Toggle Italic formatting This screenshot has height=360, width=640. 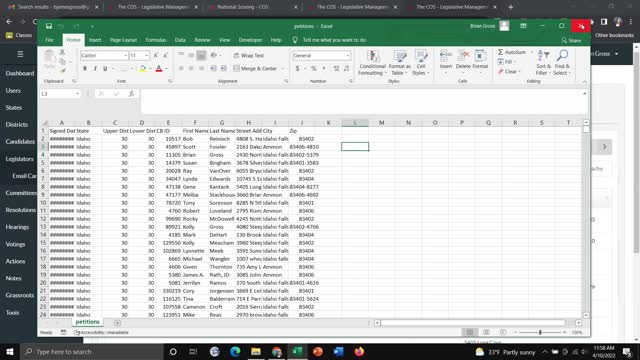point(95,69)
